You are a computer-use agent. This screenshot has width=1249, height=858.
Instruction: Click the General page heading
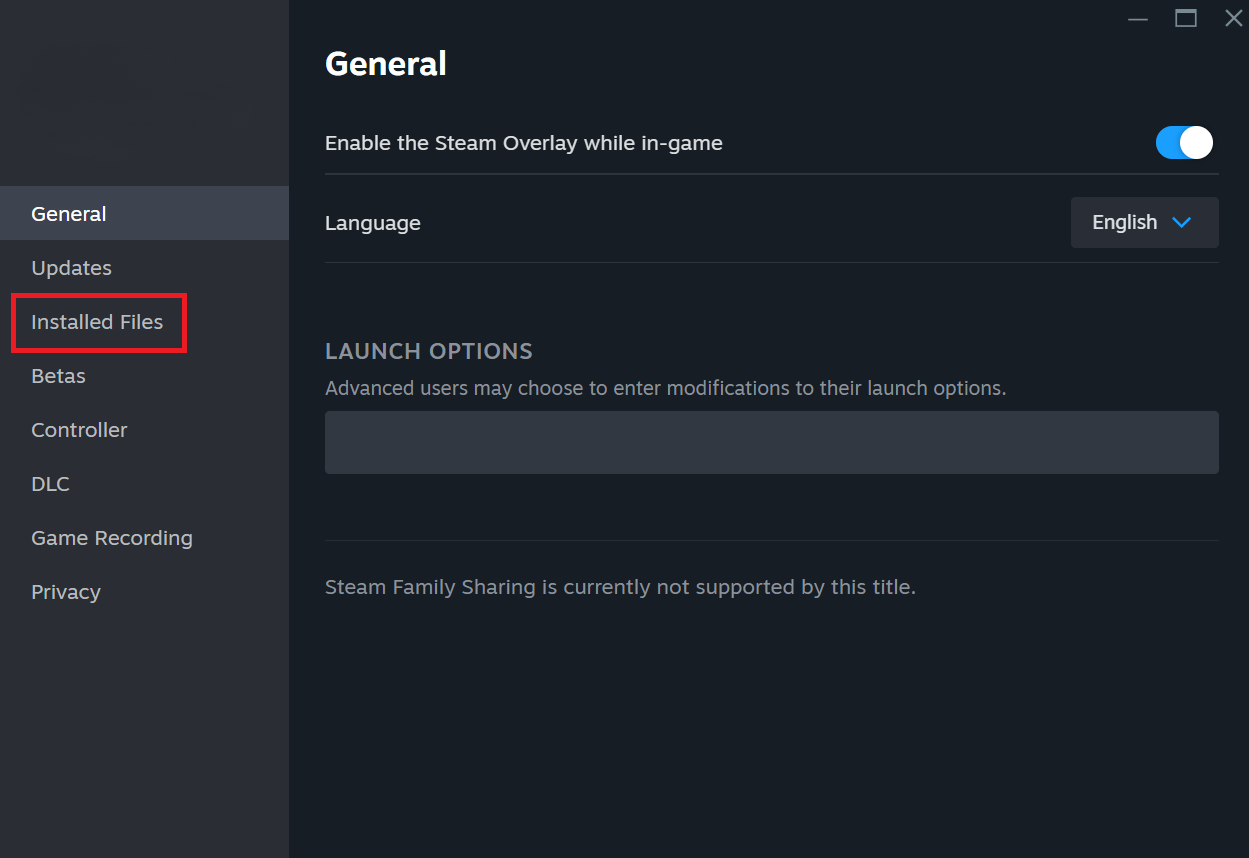coord(386,64)
